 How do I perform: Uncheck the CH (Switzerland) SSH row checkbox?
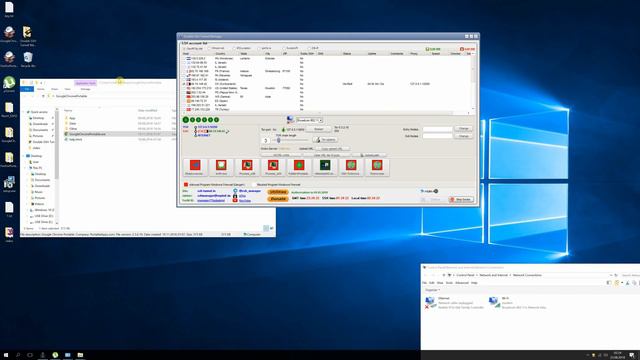(184, 84)
